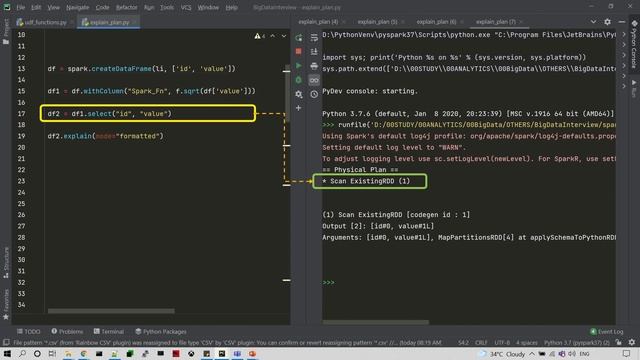Open the Edit menu
The height and width of the screenshot is (360, 640).
[36, 7]
